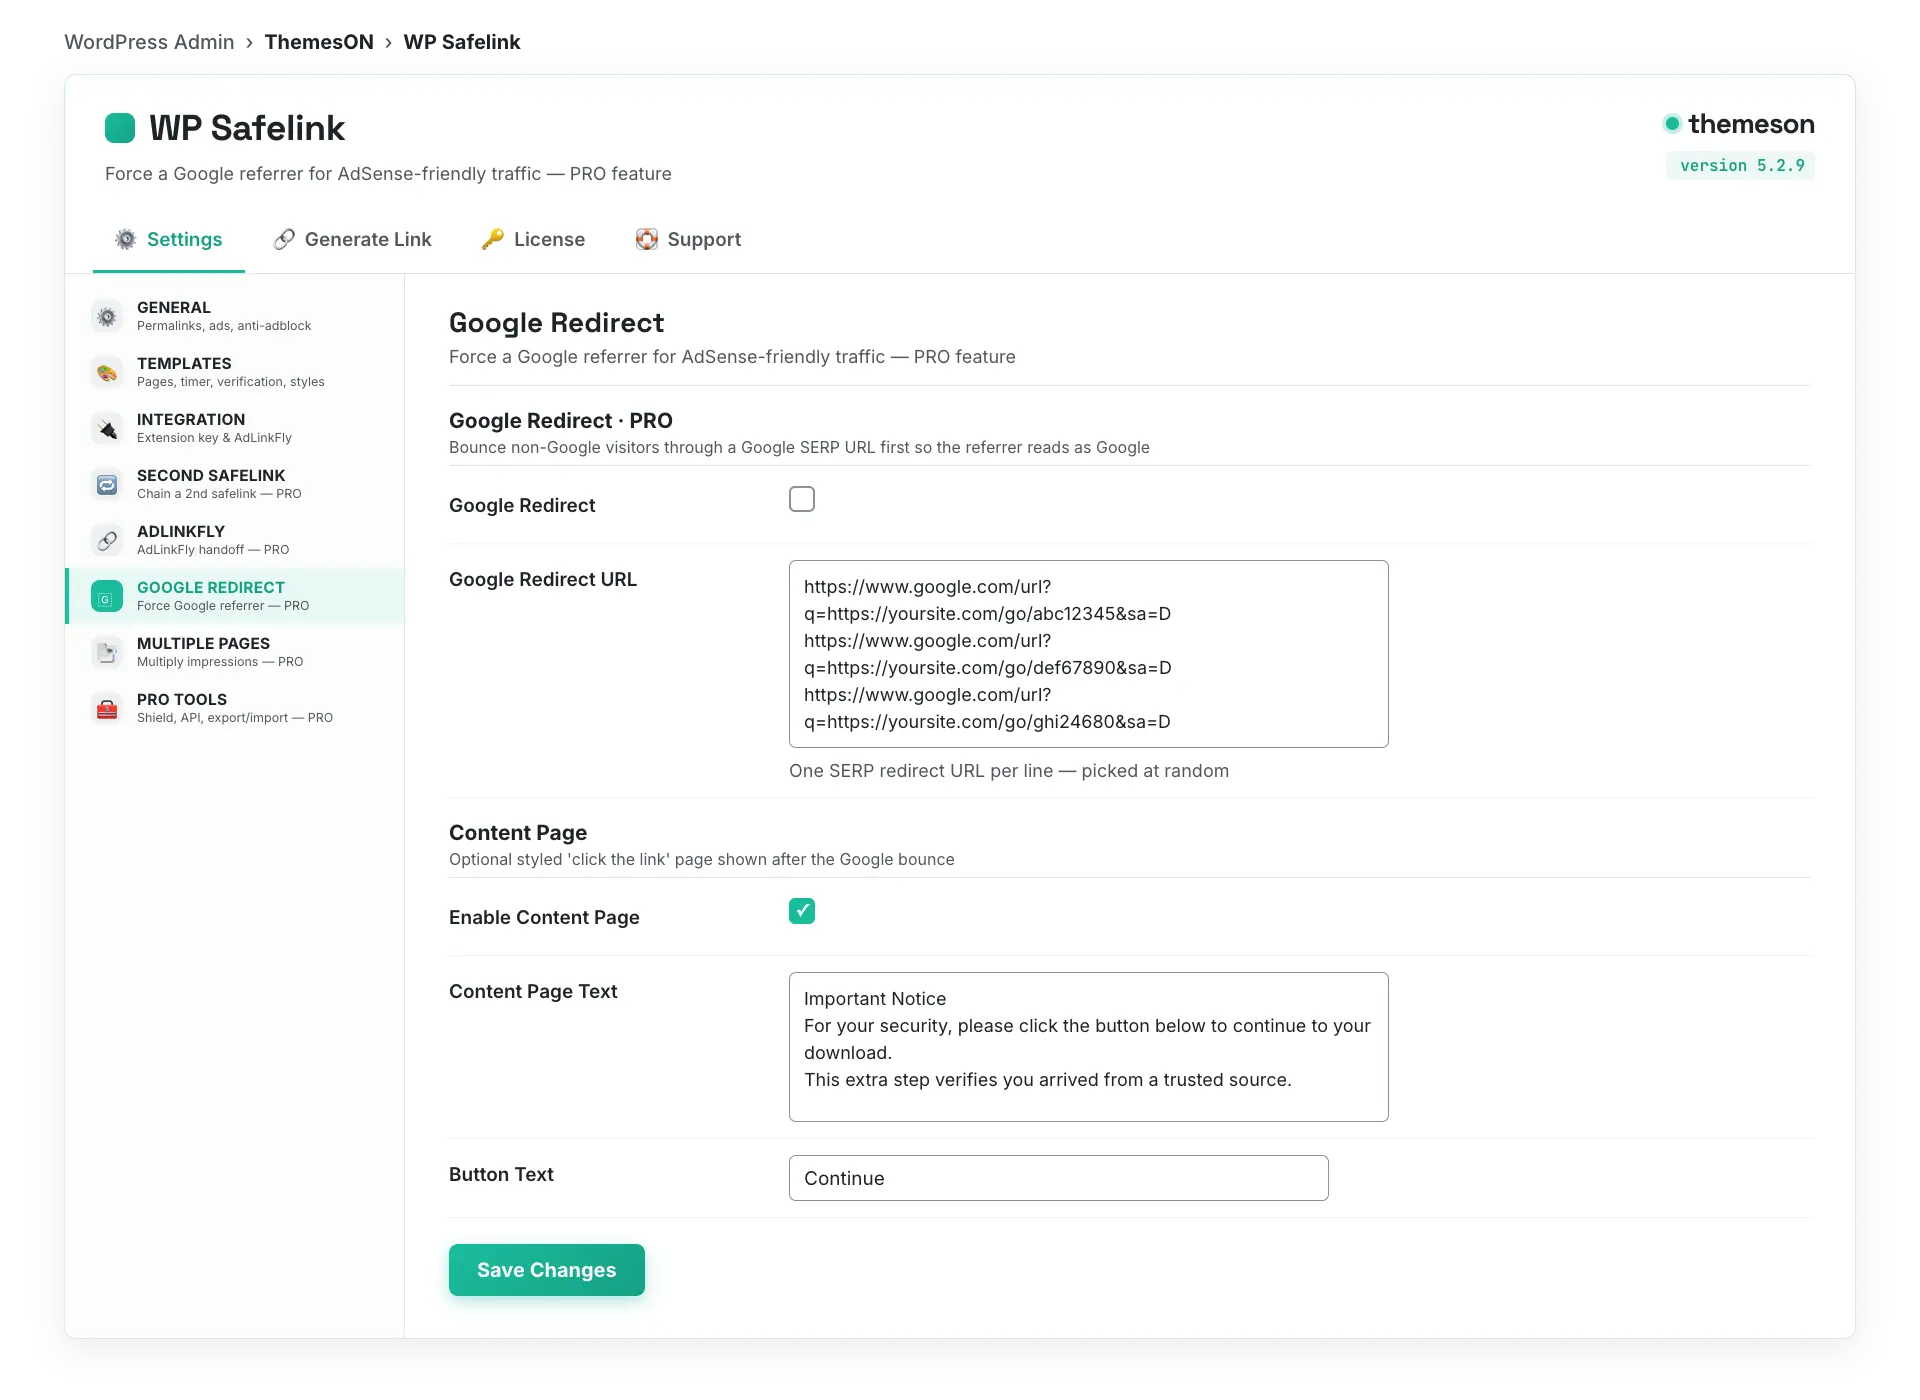
Task: Uncheck the Enable Content Page checkbox
Action: pos(802,911)
